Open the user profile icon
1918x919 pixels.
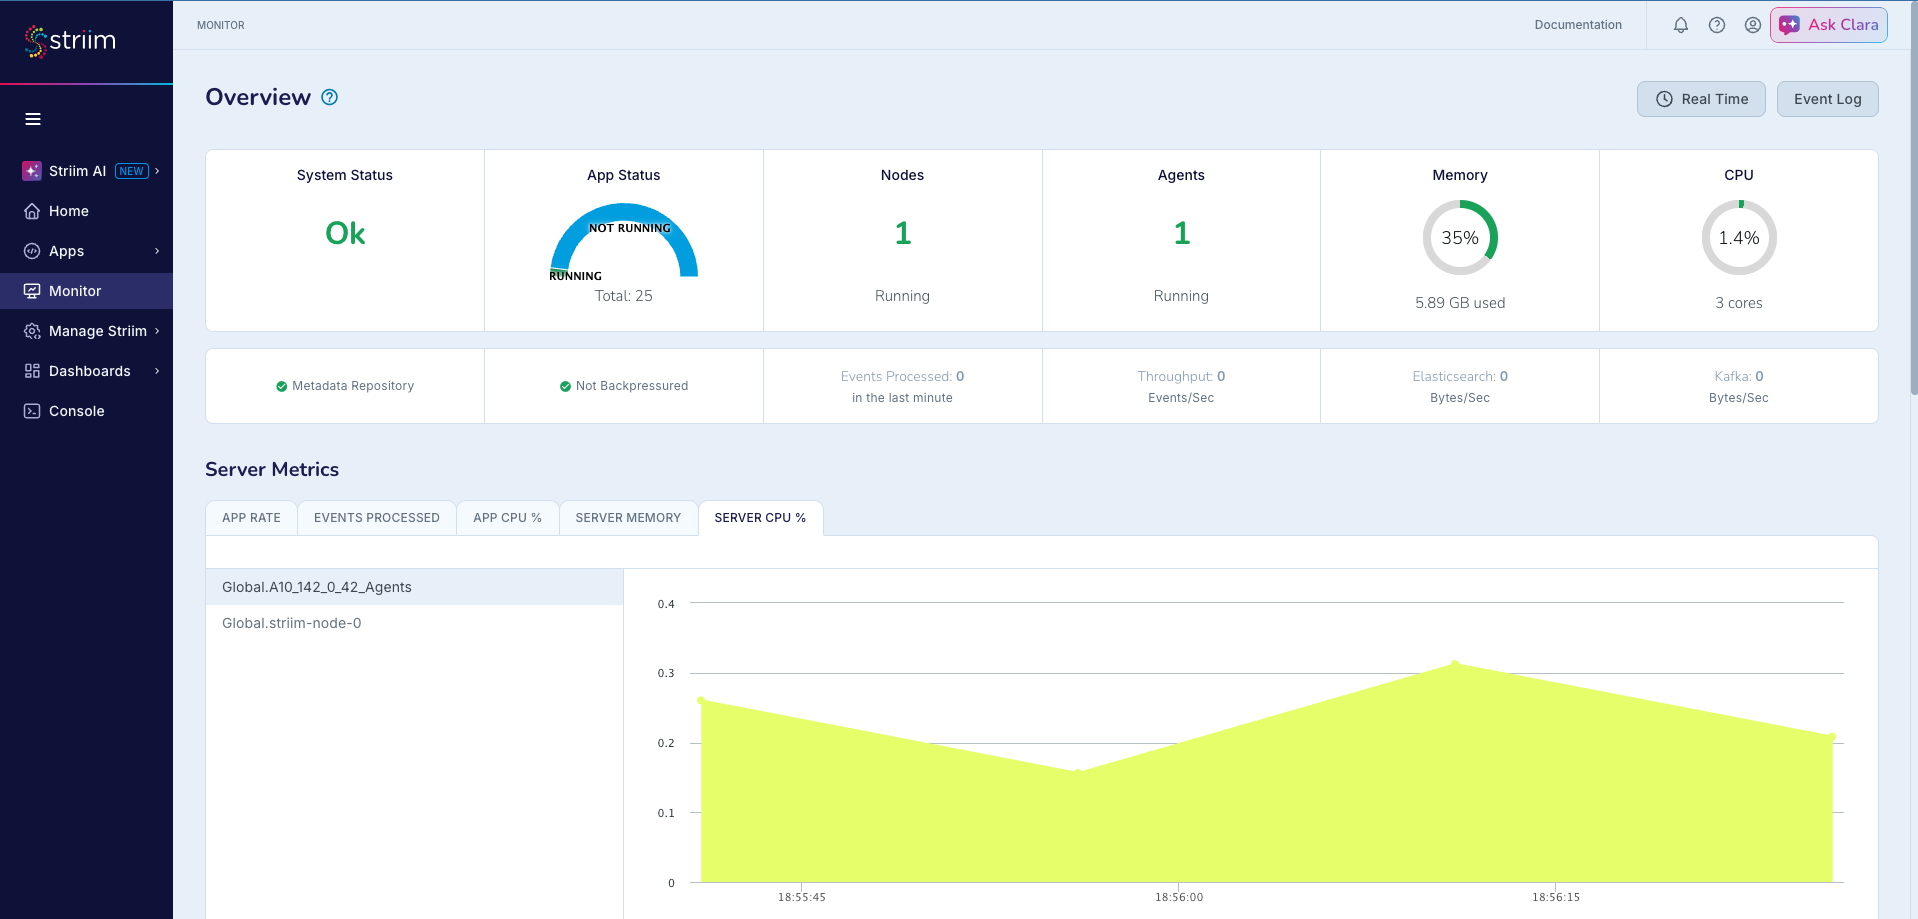(x=1753, y=25)
